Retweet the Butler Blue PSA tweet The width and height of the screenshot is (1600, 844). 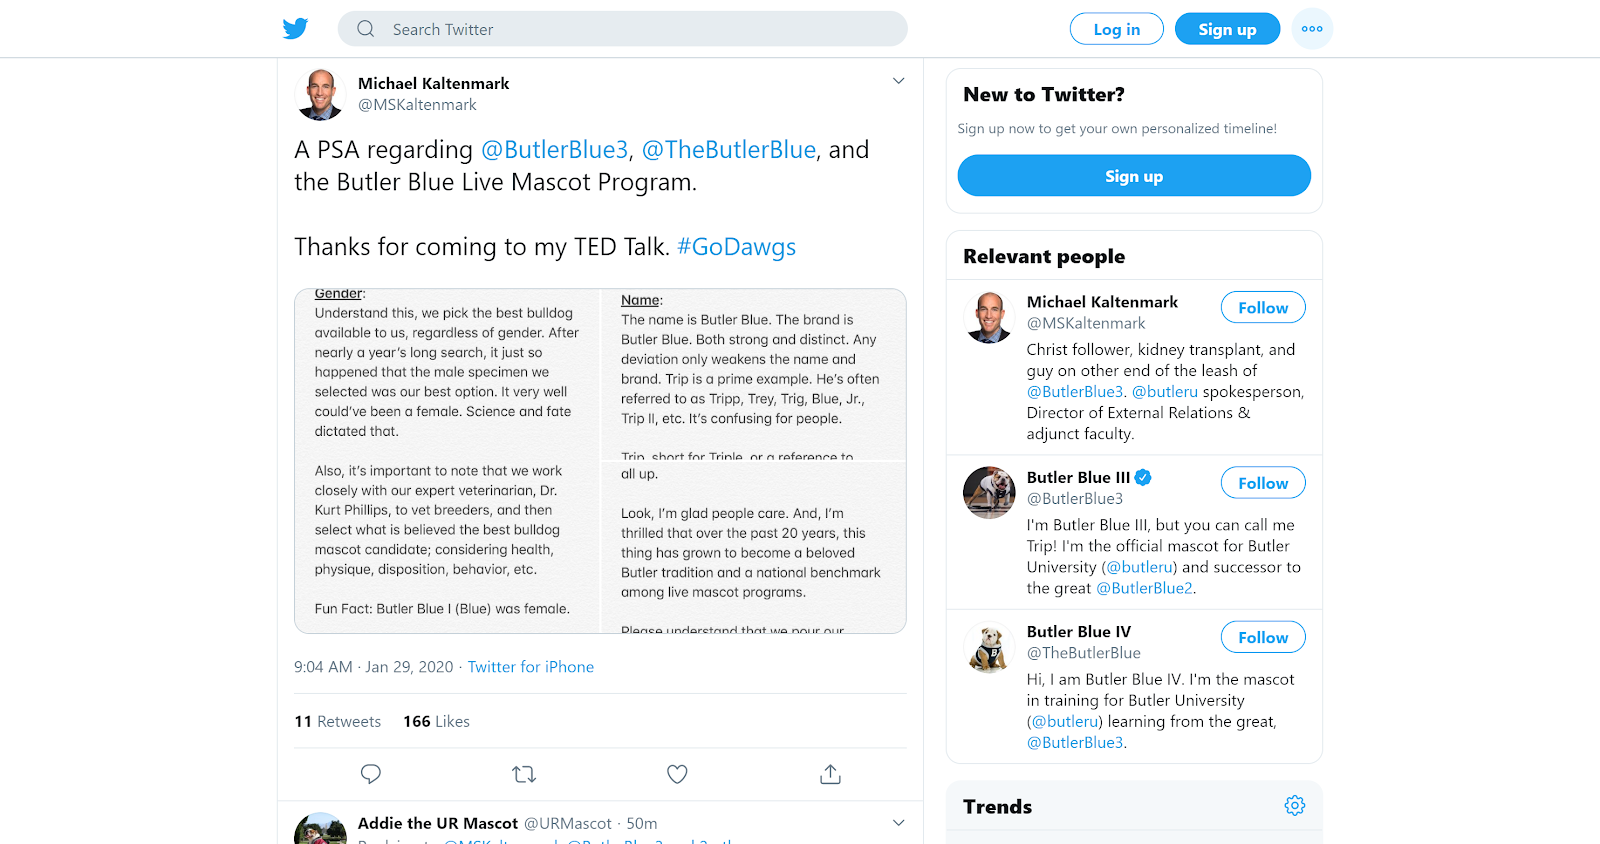coord(524,774)
